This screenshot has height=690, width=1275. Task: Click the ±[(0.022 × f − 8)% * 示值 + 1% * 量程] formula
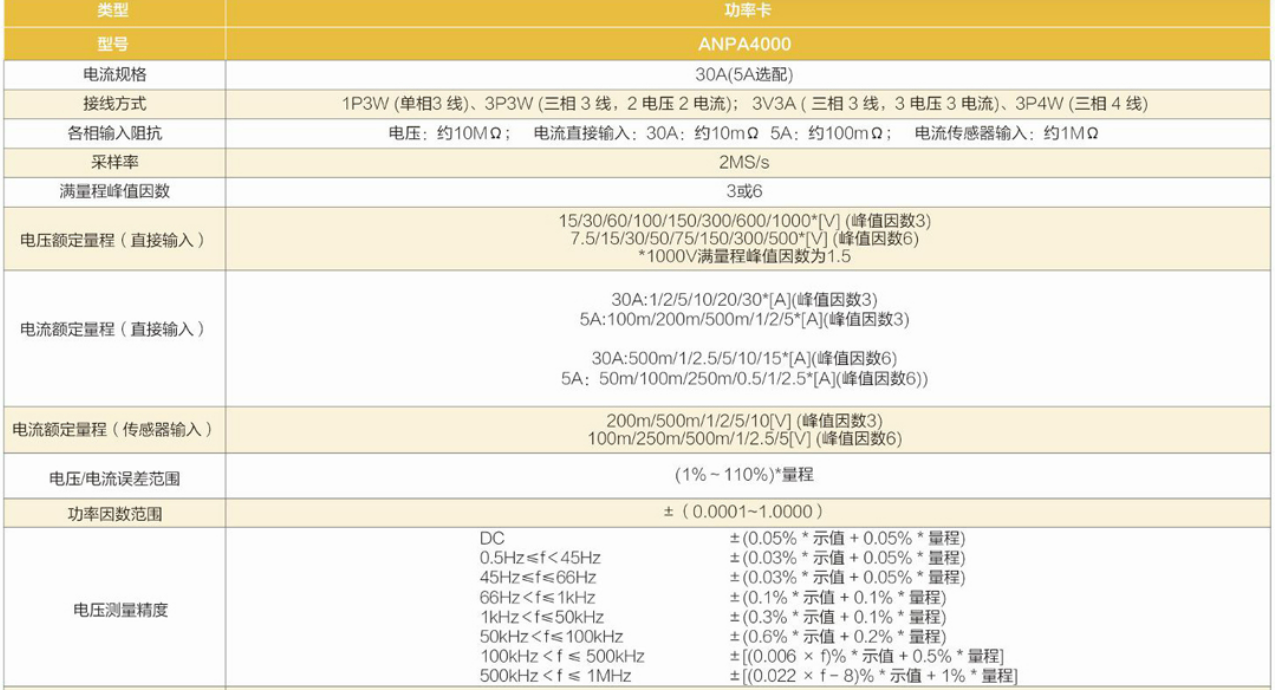(873, 676)
